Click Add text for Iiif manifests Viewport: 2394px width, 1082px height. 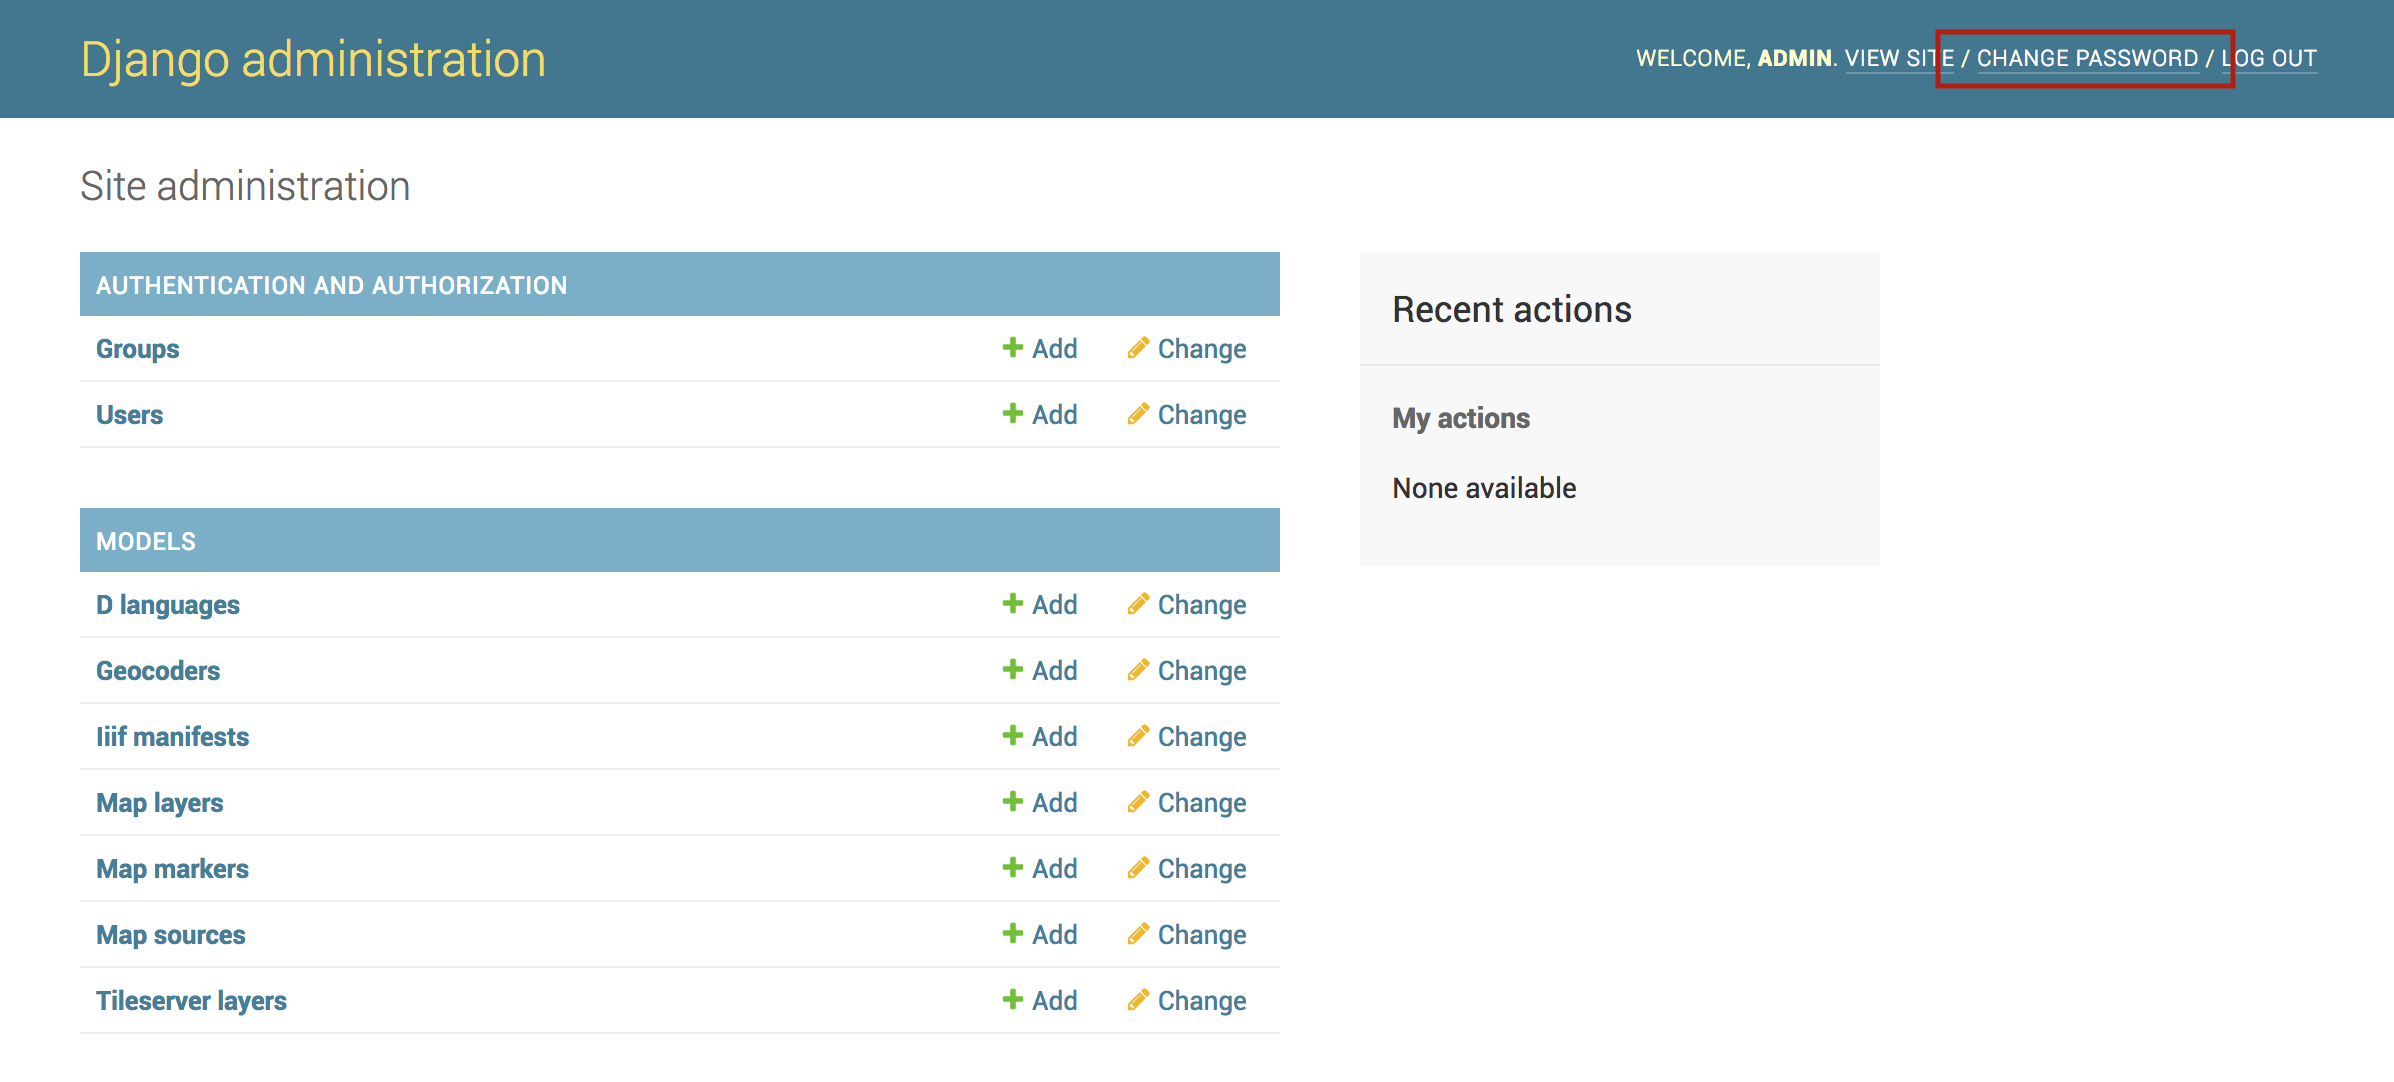pos(1054,737)
